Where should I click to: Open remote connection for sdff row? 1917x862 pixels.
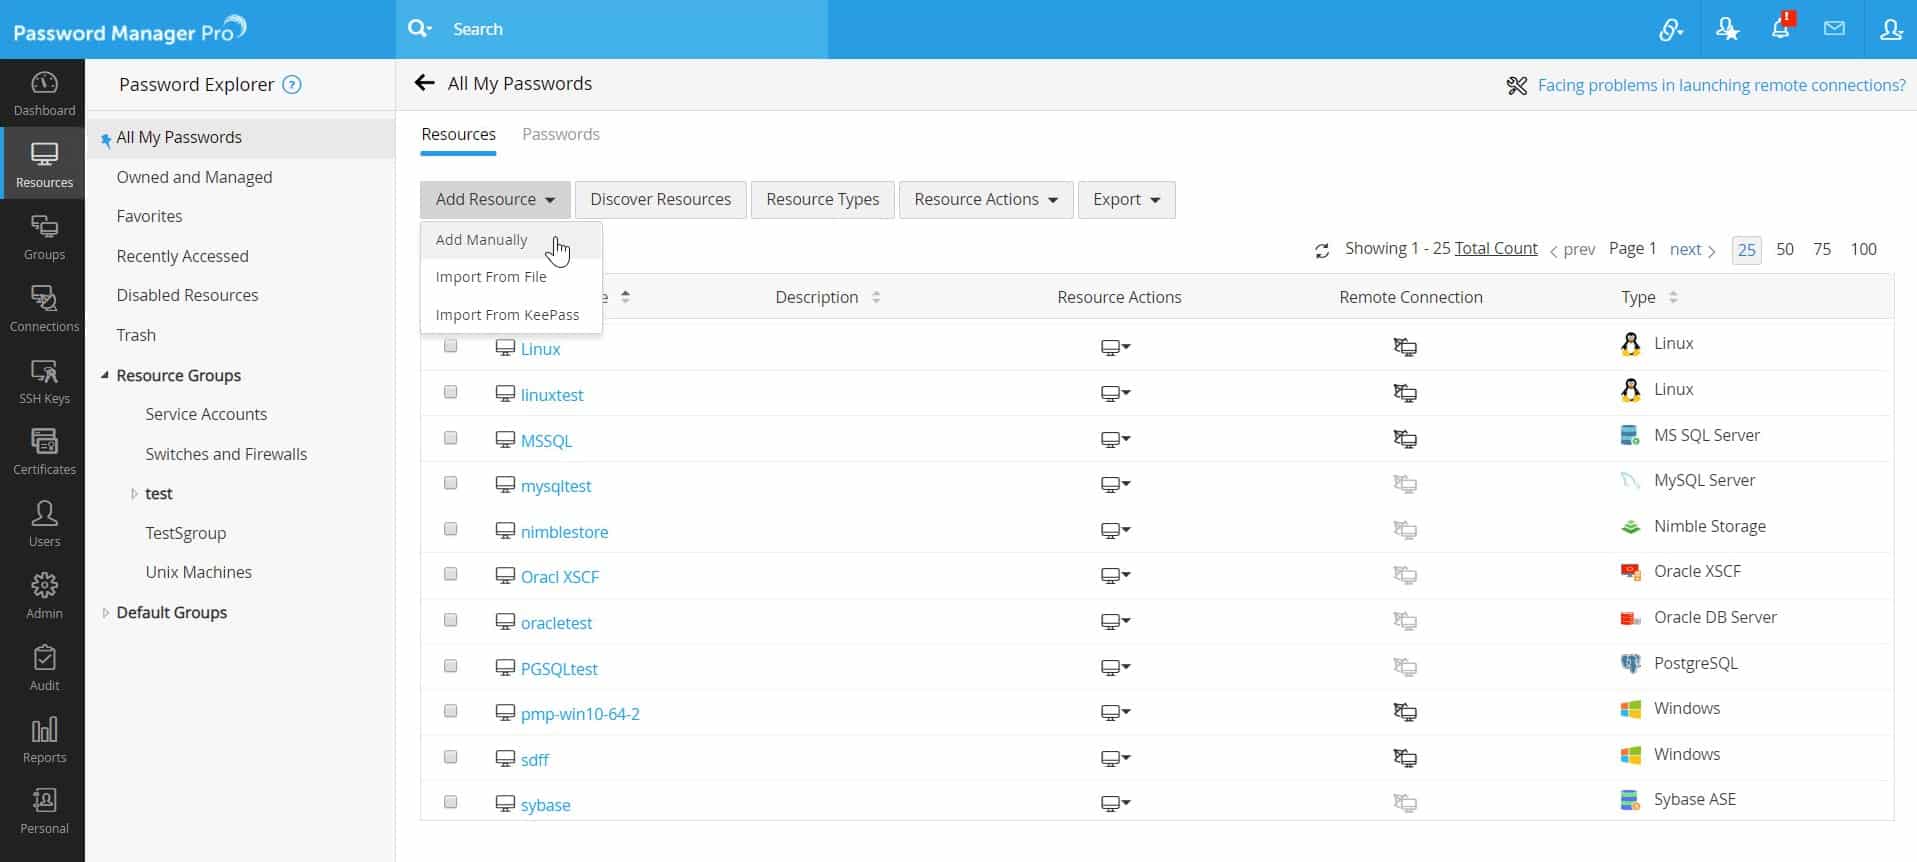click(1405, 758)
